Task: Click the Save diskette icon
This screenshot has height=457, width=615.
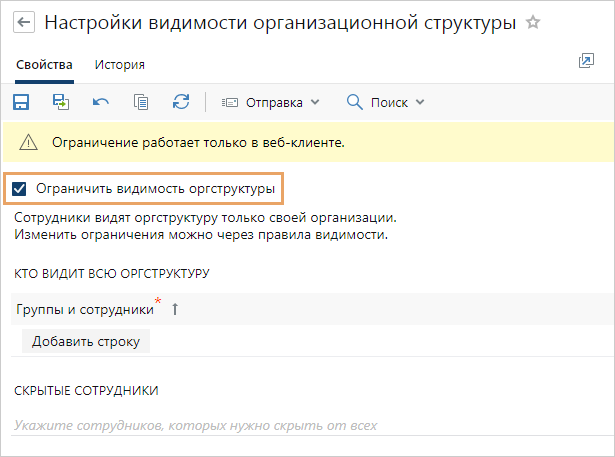Action: [x=21, y=101]
